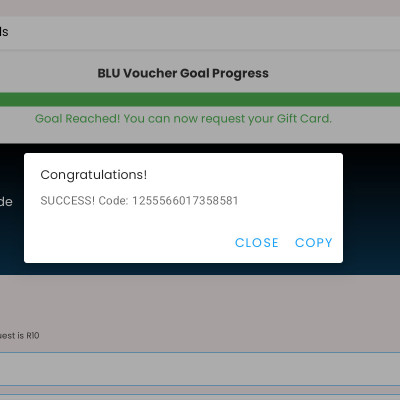Click the green goal progress bar

[x=200, y=100]
